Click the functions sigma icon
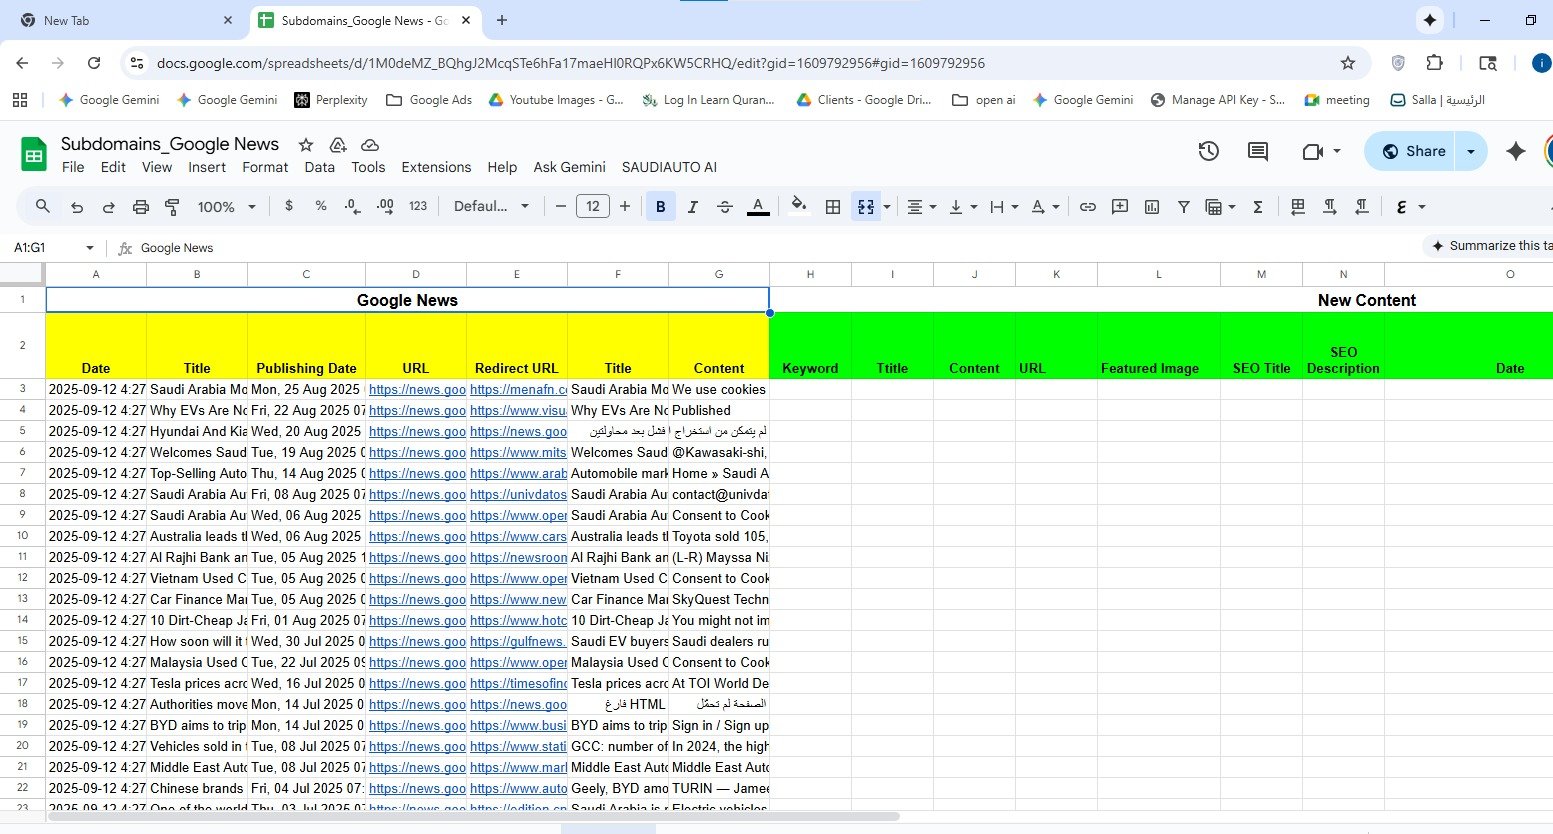Image resolution: width=1553 pixels, height=834 pixels. (1258, 207)
